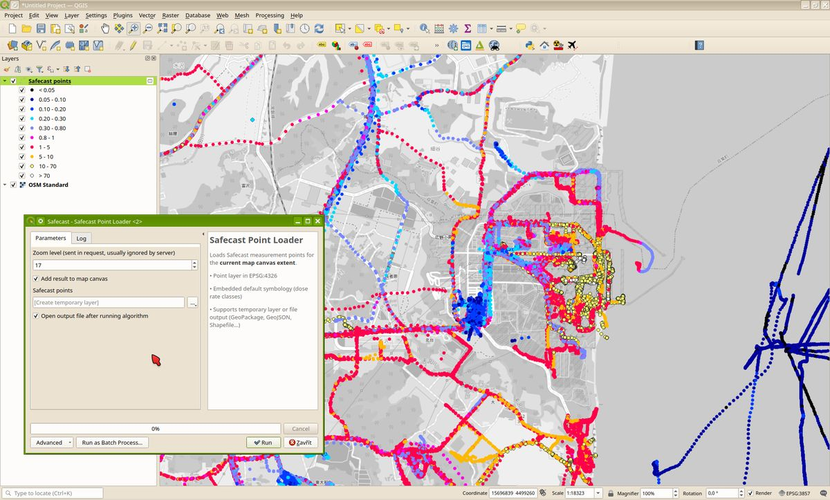Create a new project with the blank page icon
The height and width of the screenshot is (500, 830).
(x=12, y=29)
